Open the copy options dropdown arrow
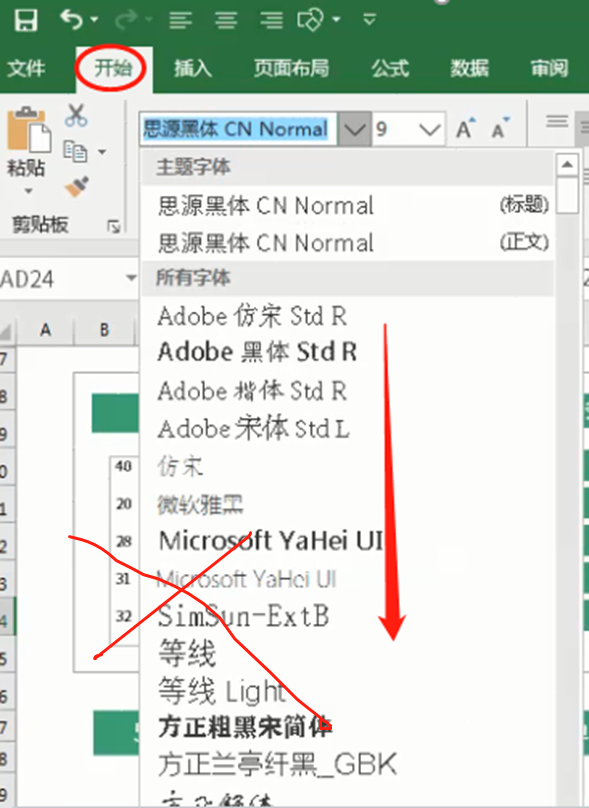Screen dimensions: 589x808 (102, 152)
